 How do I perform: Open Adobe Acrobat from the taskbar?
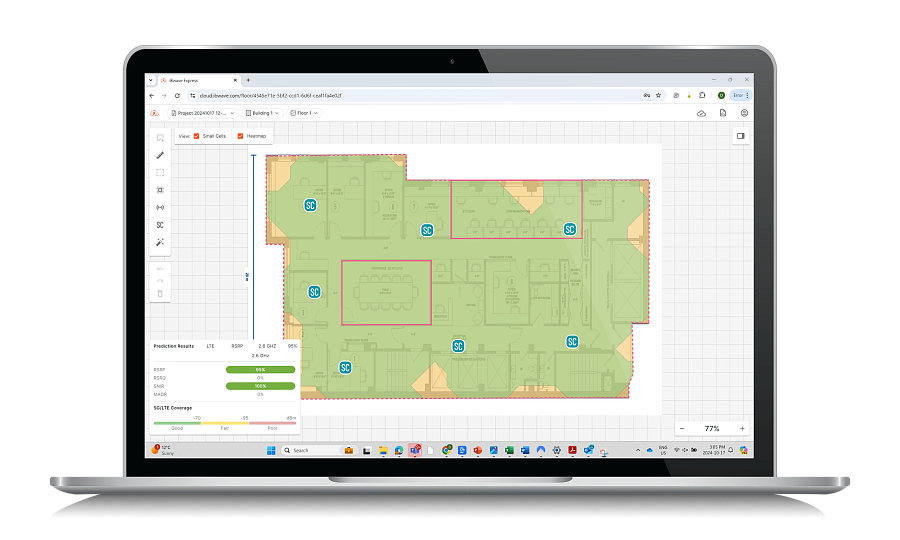click(572, 450)
